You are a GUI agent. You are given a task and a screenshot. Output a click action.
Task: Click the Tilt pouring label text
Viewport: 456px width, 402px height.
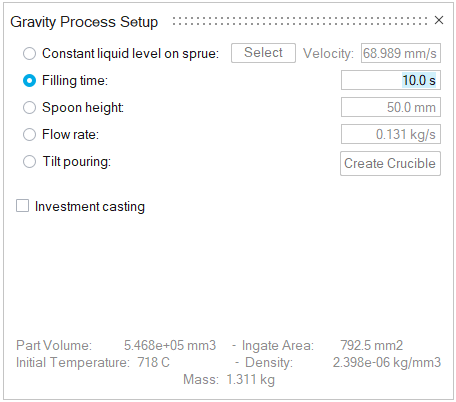coord(76,161)
